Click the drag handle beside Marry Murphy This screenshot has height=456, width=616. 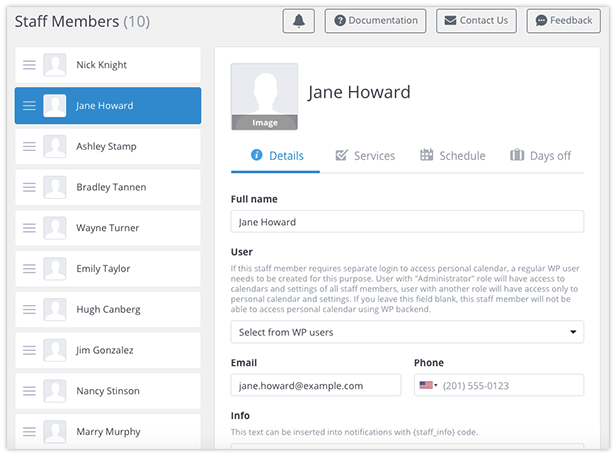click(x=29, y=432)
